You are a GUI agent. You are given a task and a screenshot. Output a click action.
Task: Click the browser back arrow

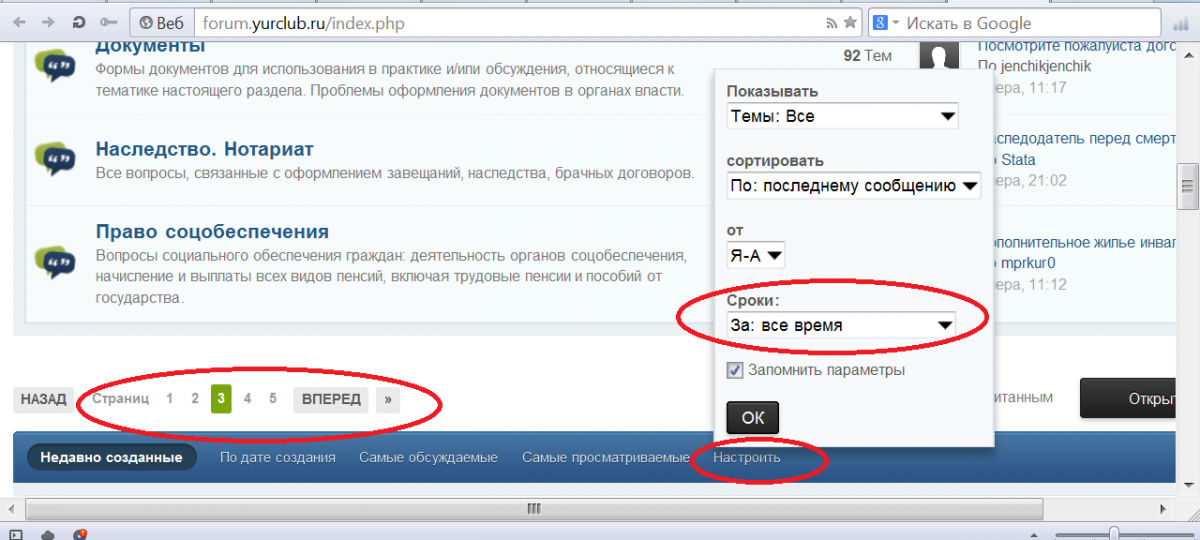point(20,22)
